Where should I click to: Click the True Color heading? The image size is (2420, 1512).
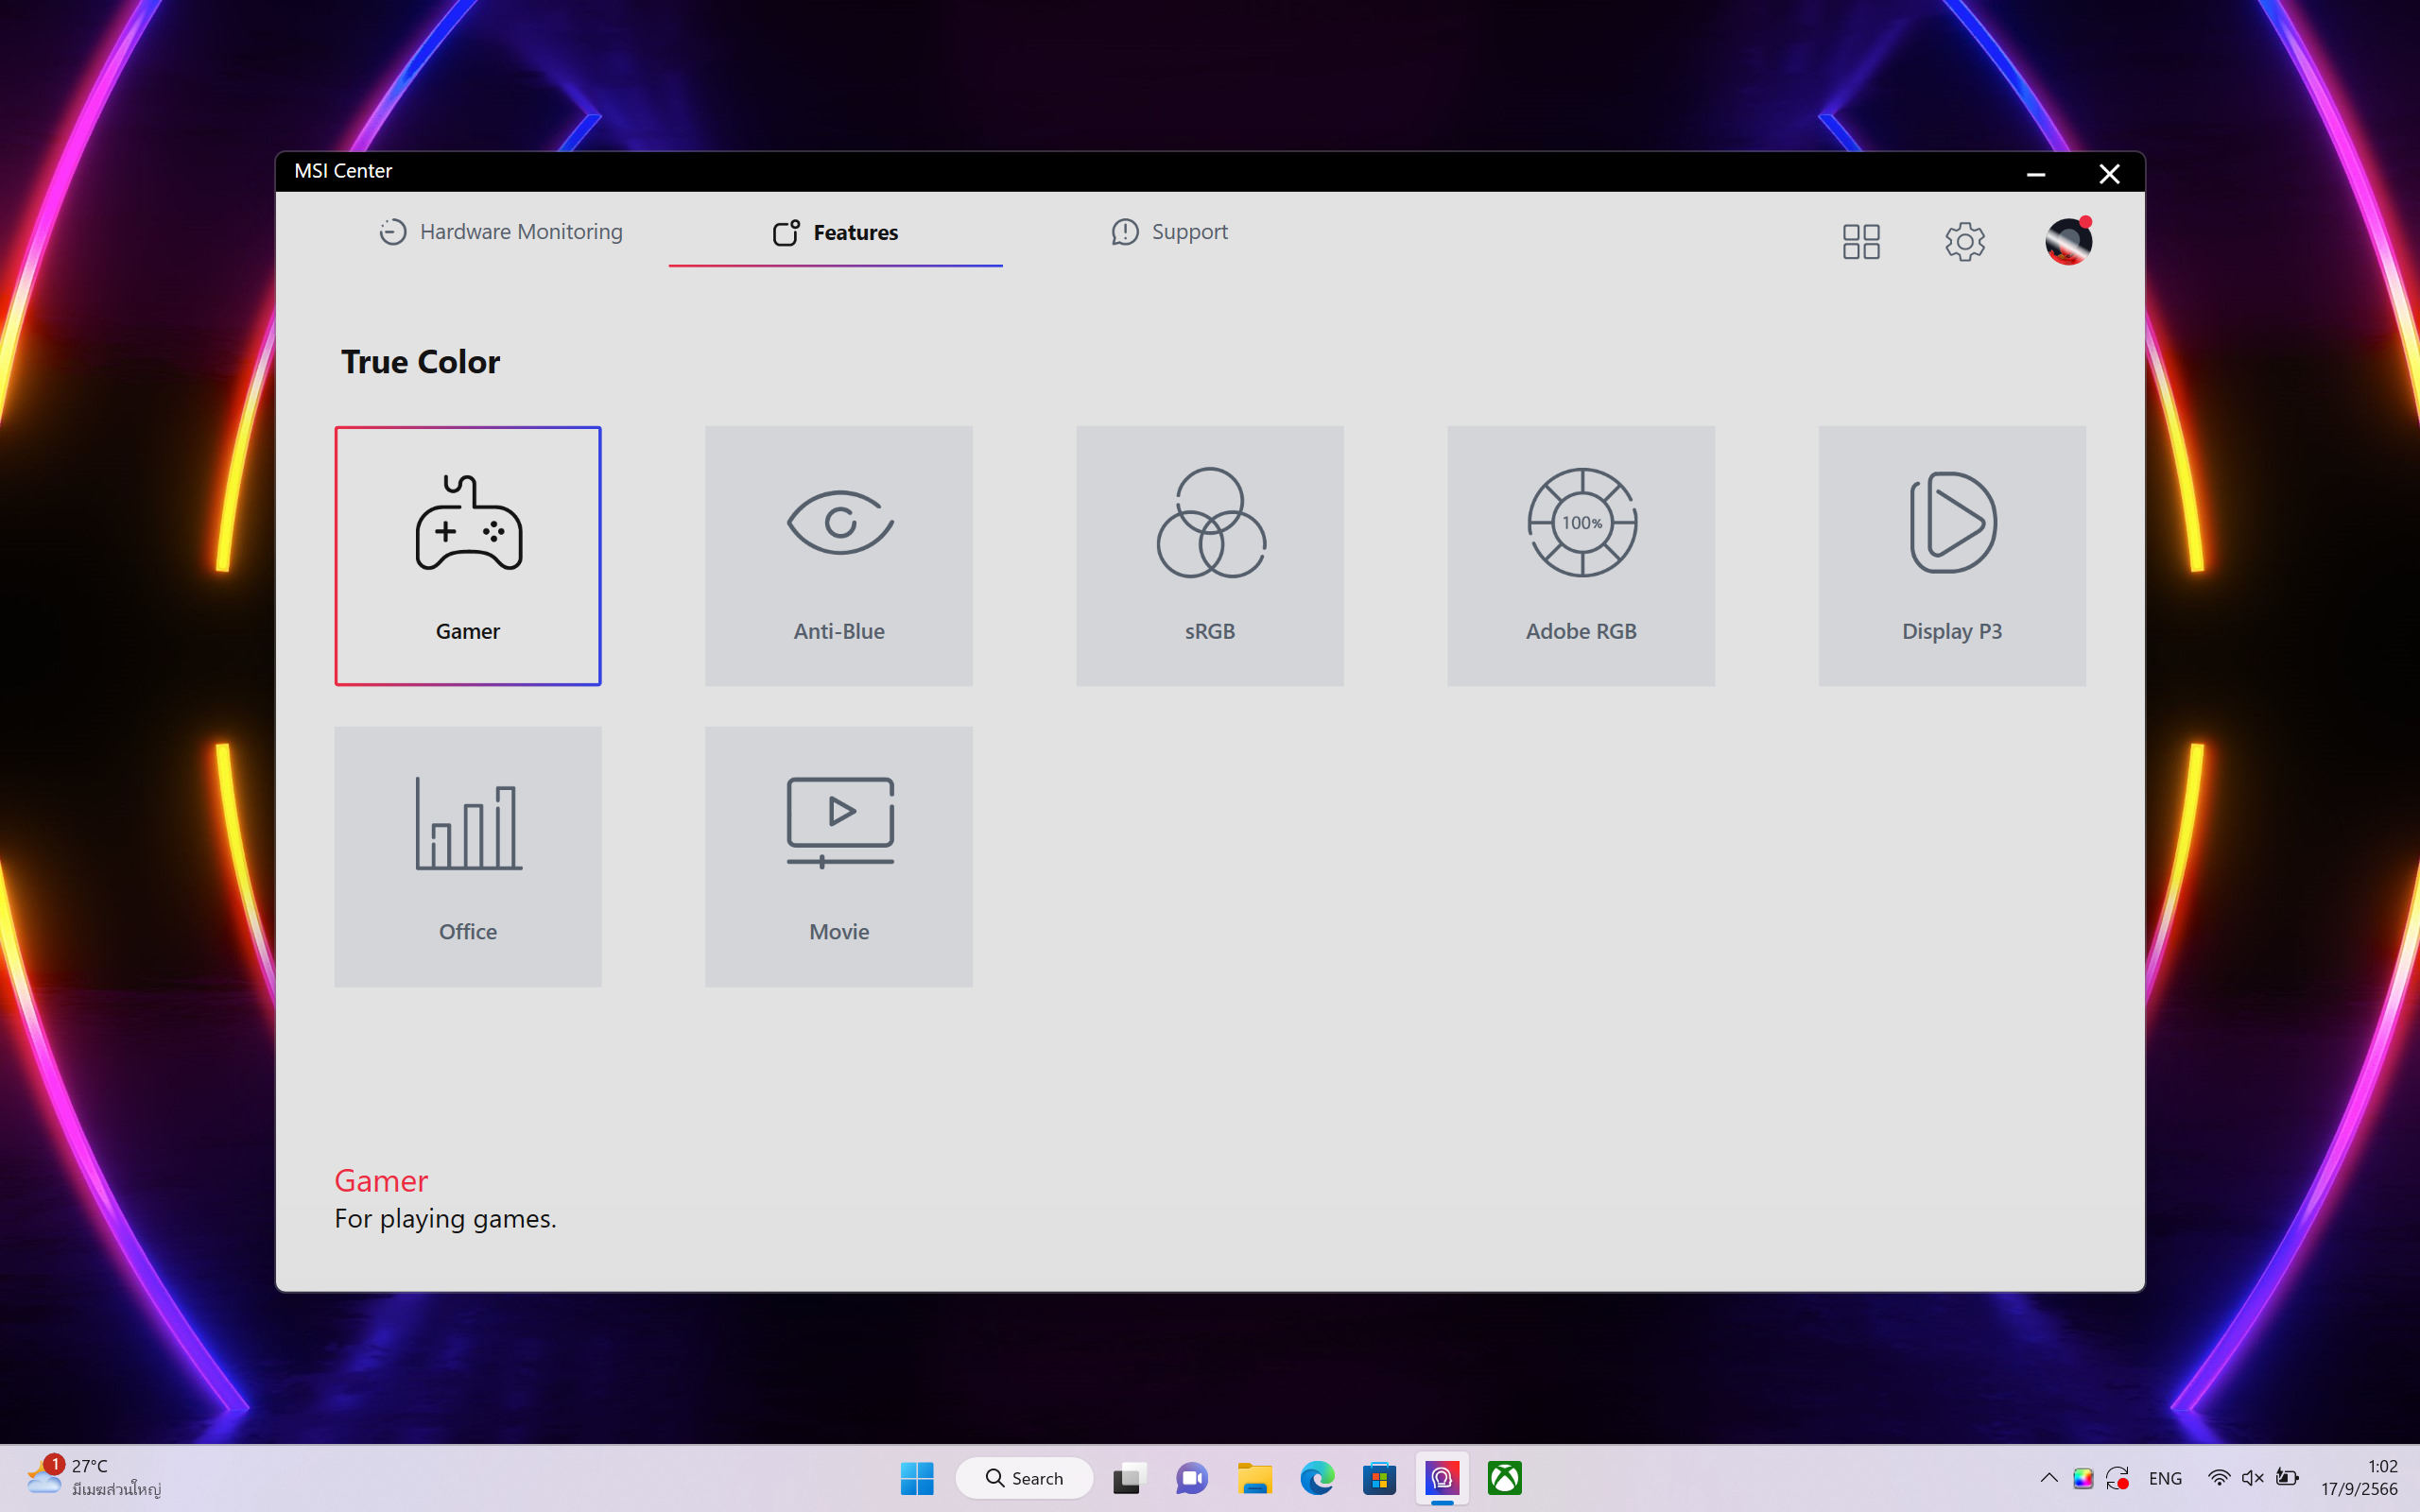(x=420, y=362)
